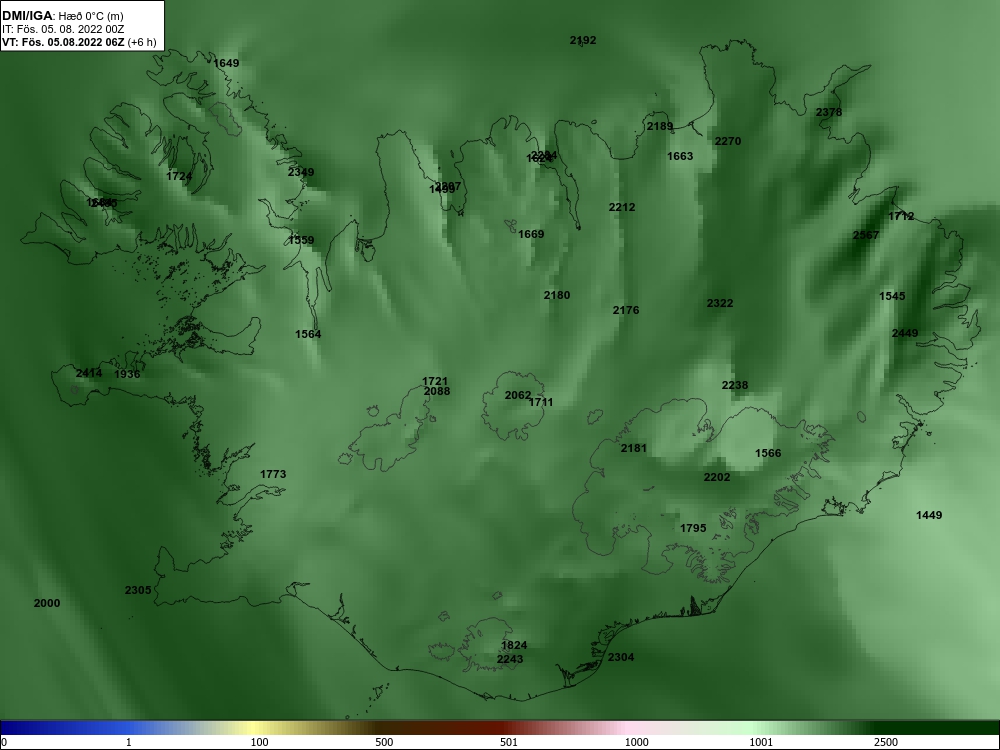Click the 1724 label in the Westfjords
The height and width of the screenshot is (750, 1000).
(179, 176)
